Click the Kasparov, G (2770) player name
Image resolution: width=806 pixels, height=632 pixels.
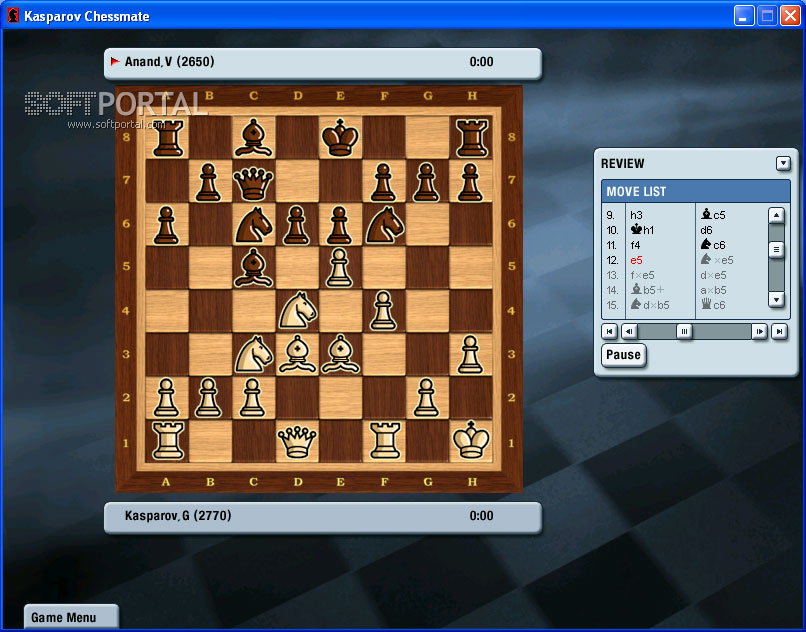click(x=178, y=515)
